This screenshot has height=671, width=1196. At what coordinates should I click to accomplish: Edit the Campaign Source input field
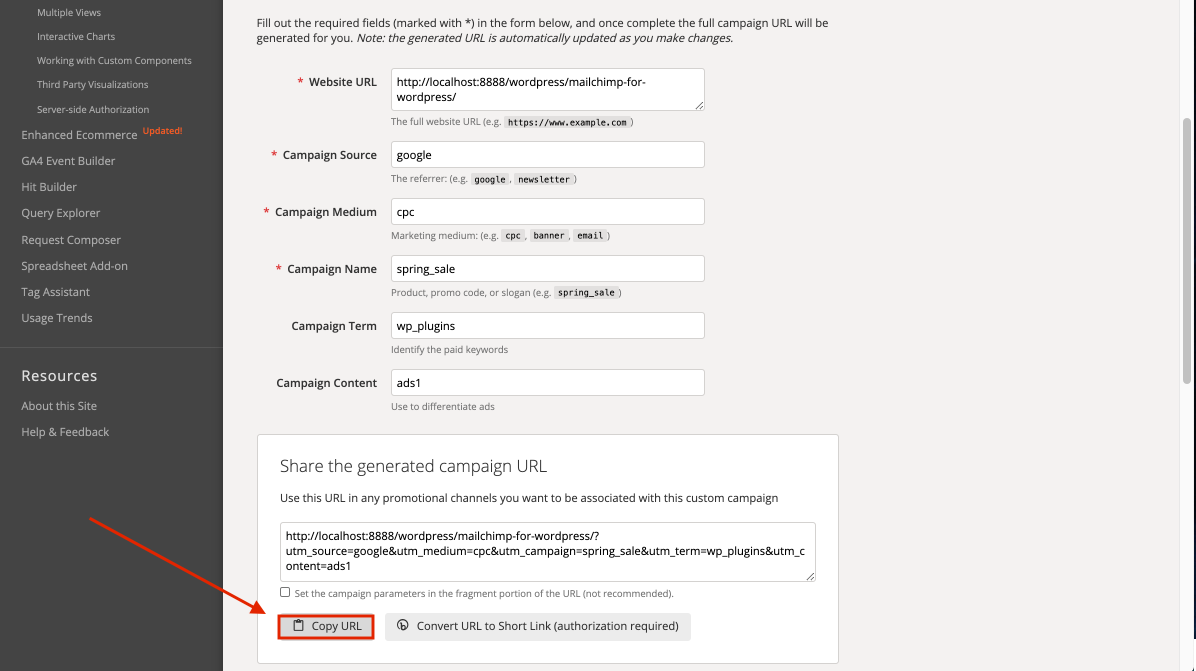[x=547, y=154]
